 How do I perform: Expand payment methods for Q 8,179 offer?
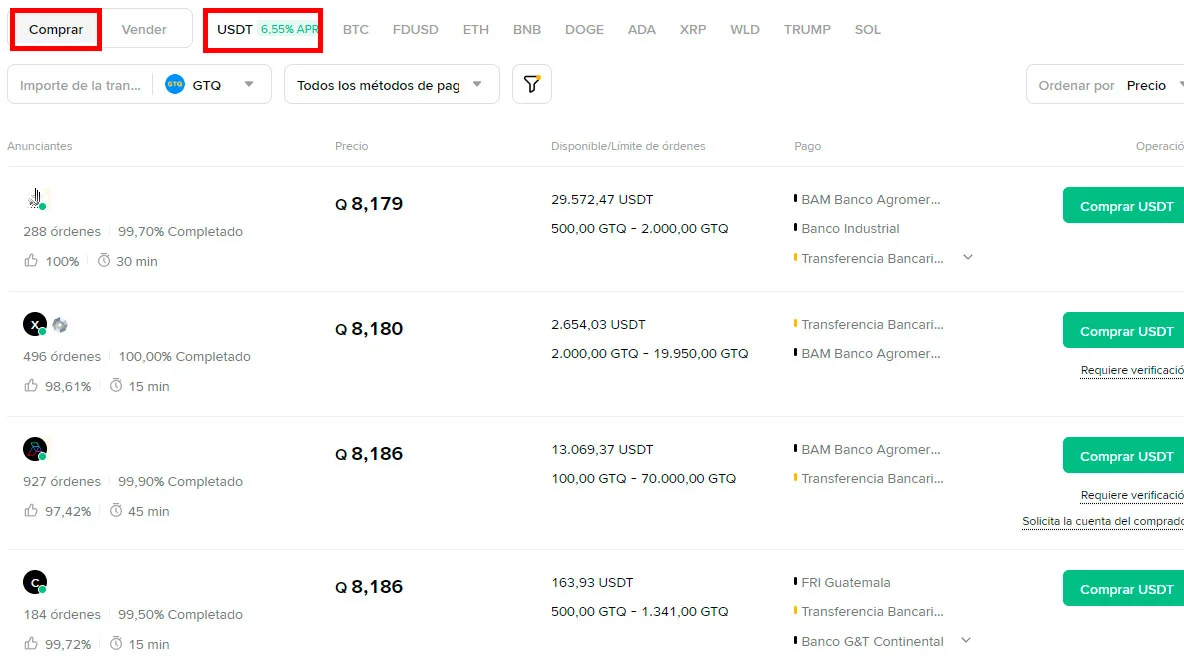pyautogui.click(x=968, y=257)
